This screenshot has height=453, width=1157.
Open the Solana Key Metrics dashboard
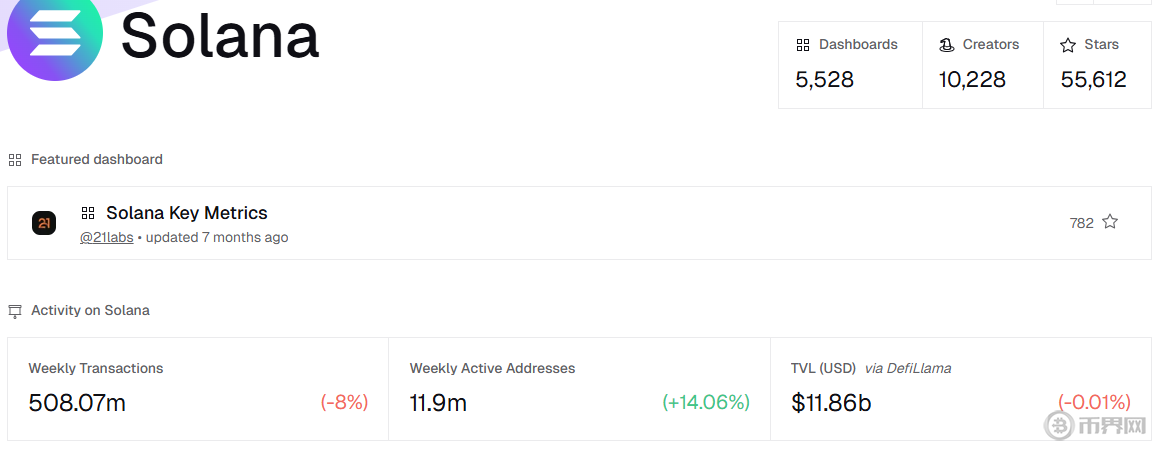[x=187, y=213]
